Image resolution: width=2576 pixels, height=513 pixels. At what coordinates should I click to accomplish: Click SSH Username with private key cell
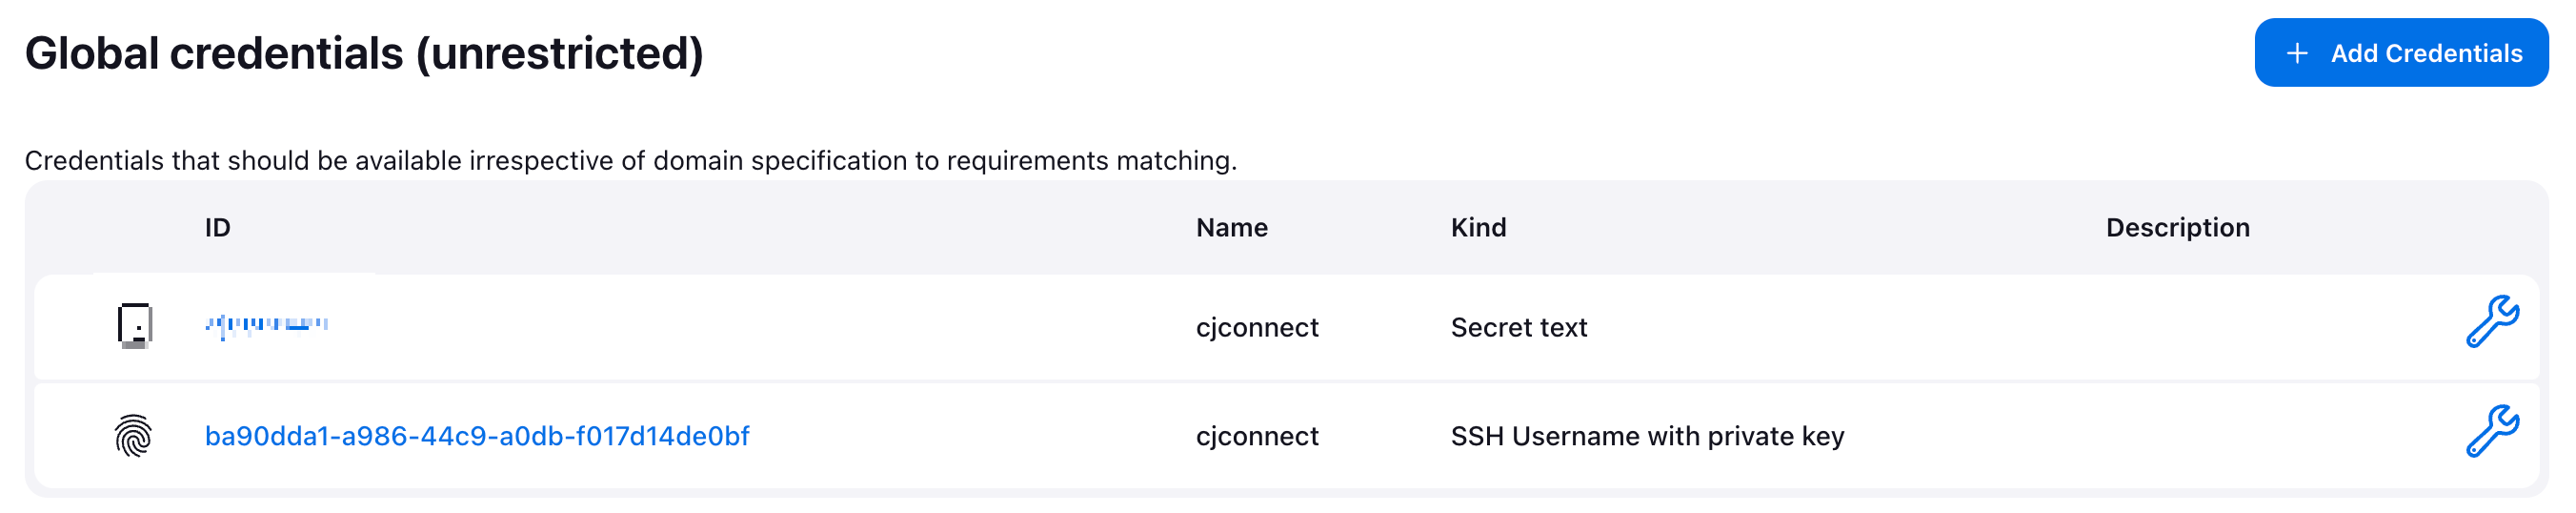pyautogui.click(x=1647, y=437)
